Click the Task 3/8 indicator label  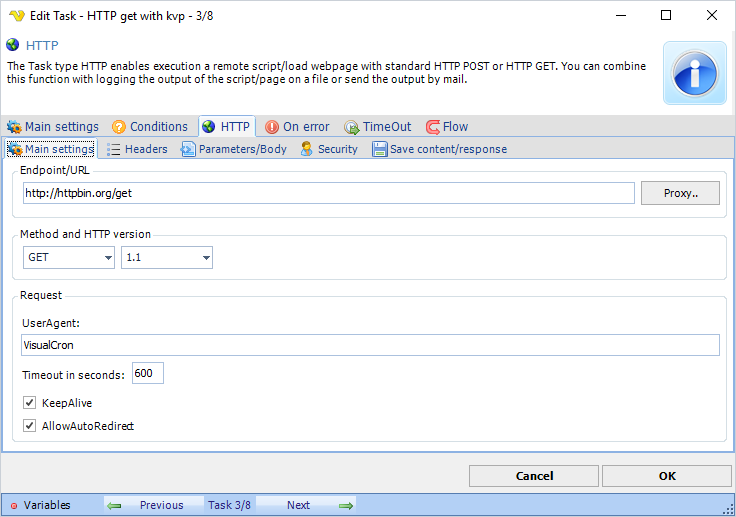click(x=230, y=505)
